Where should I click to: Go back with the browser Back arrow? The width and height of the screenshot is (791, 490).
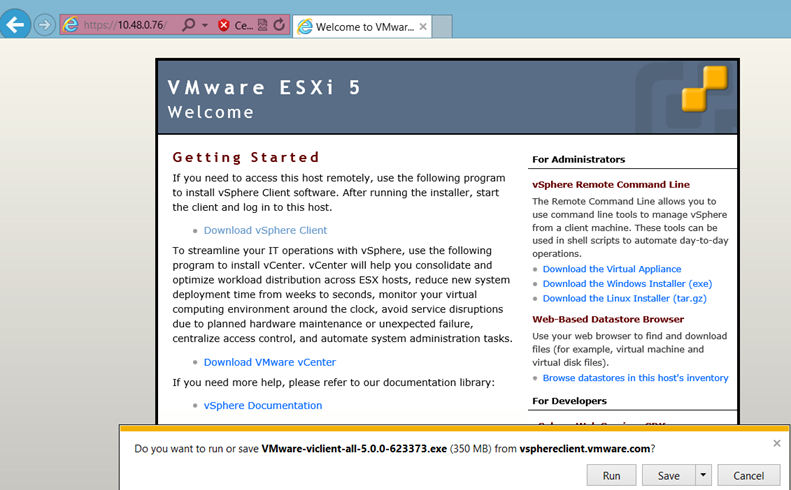point(15,24)
